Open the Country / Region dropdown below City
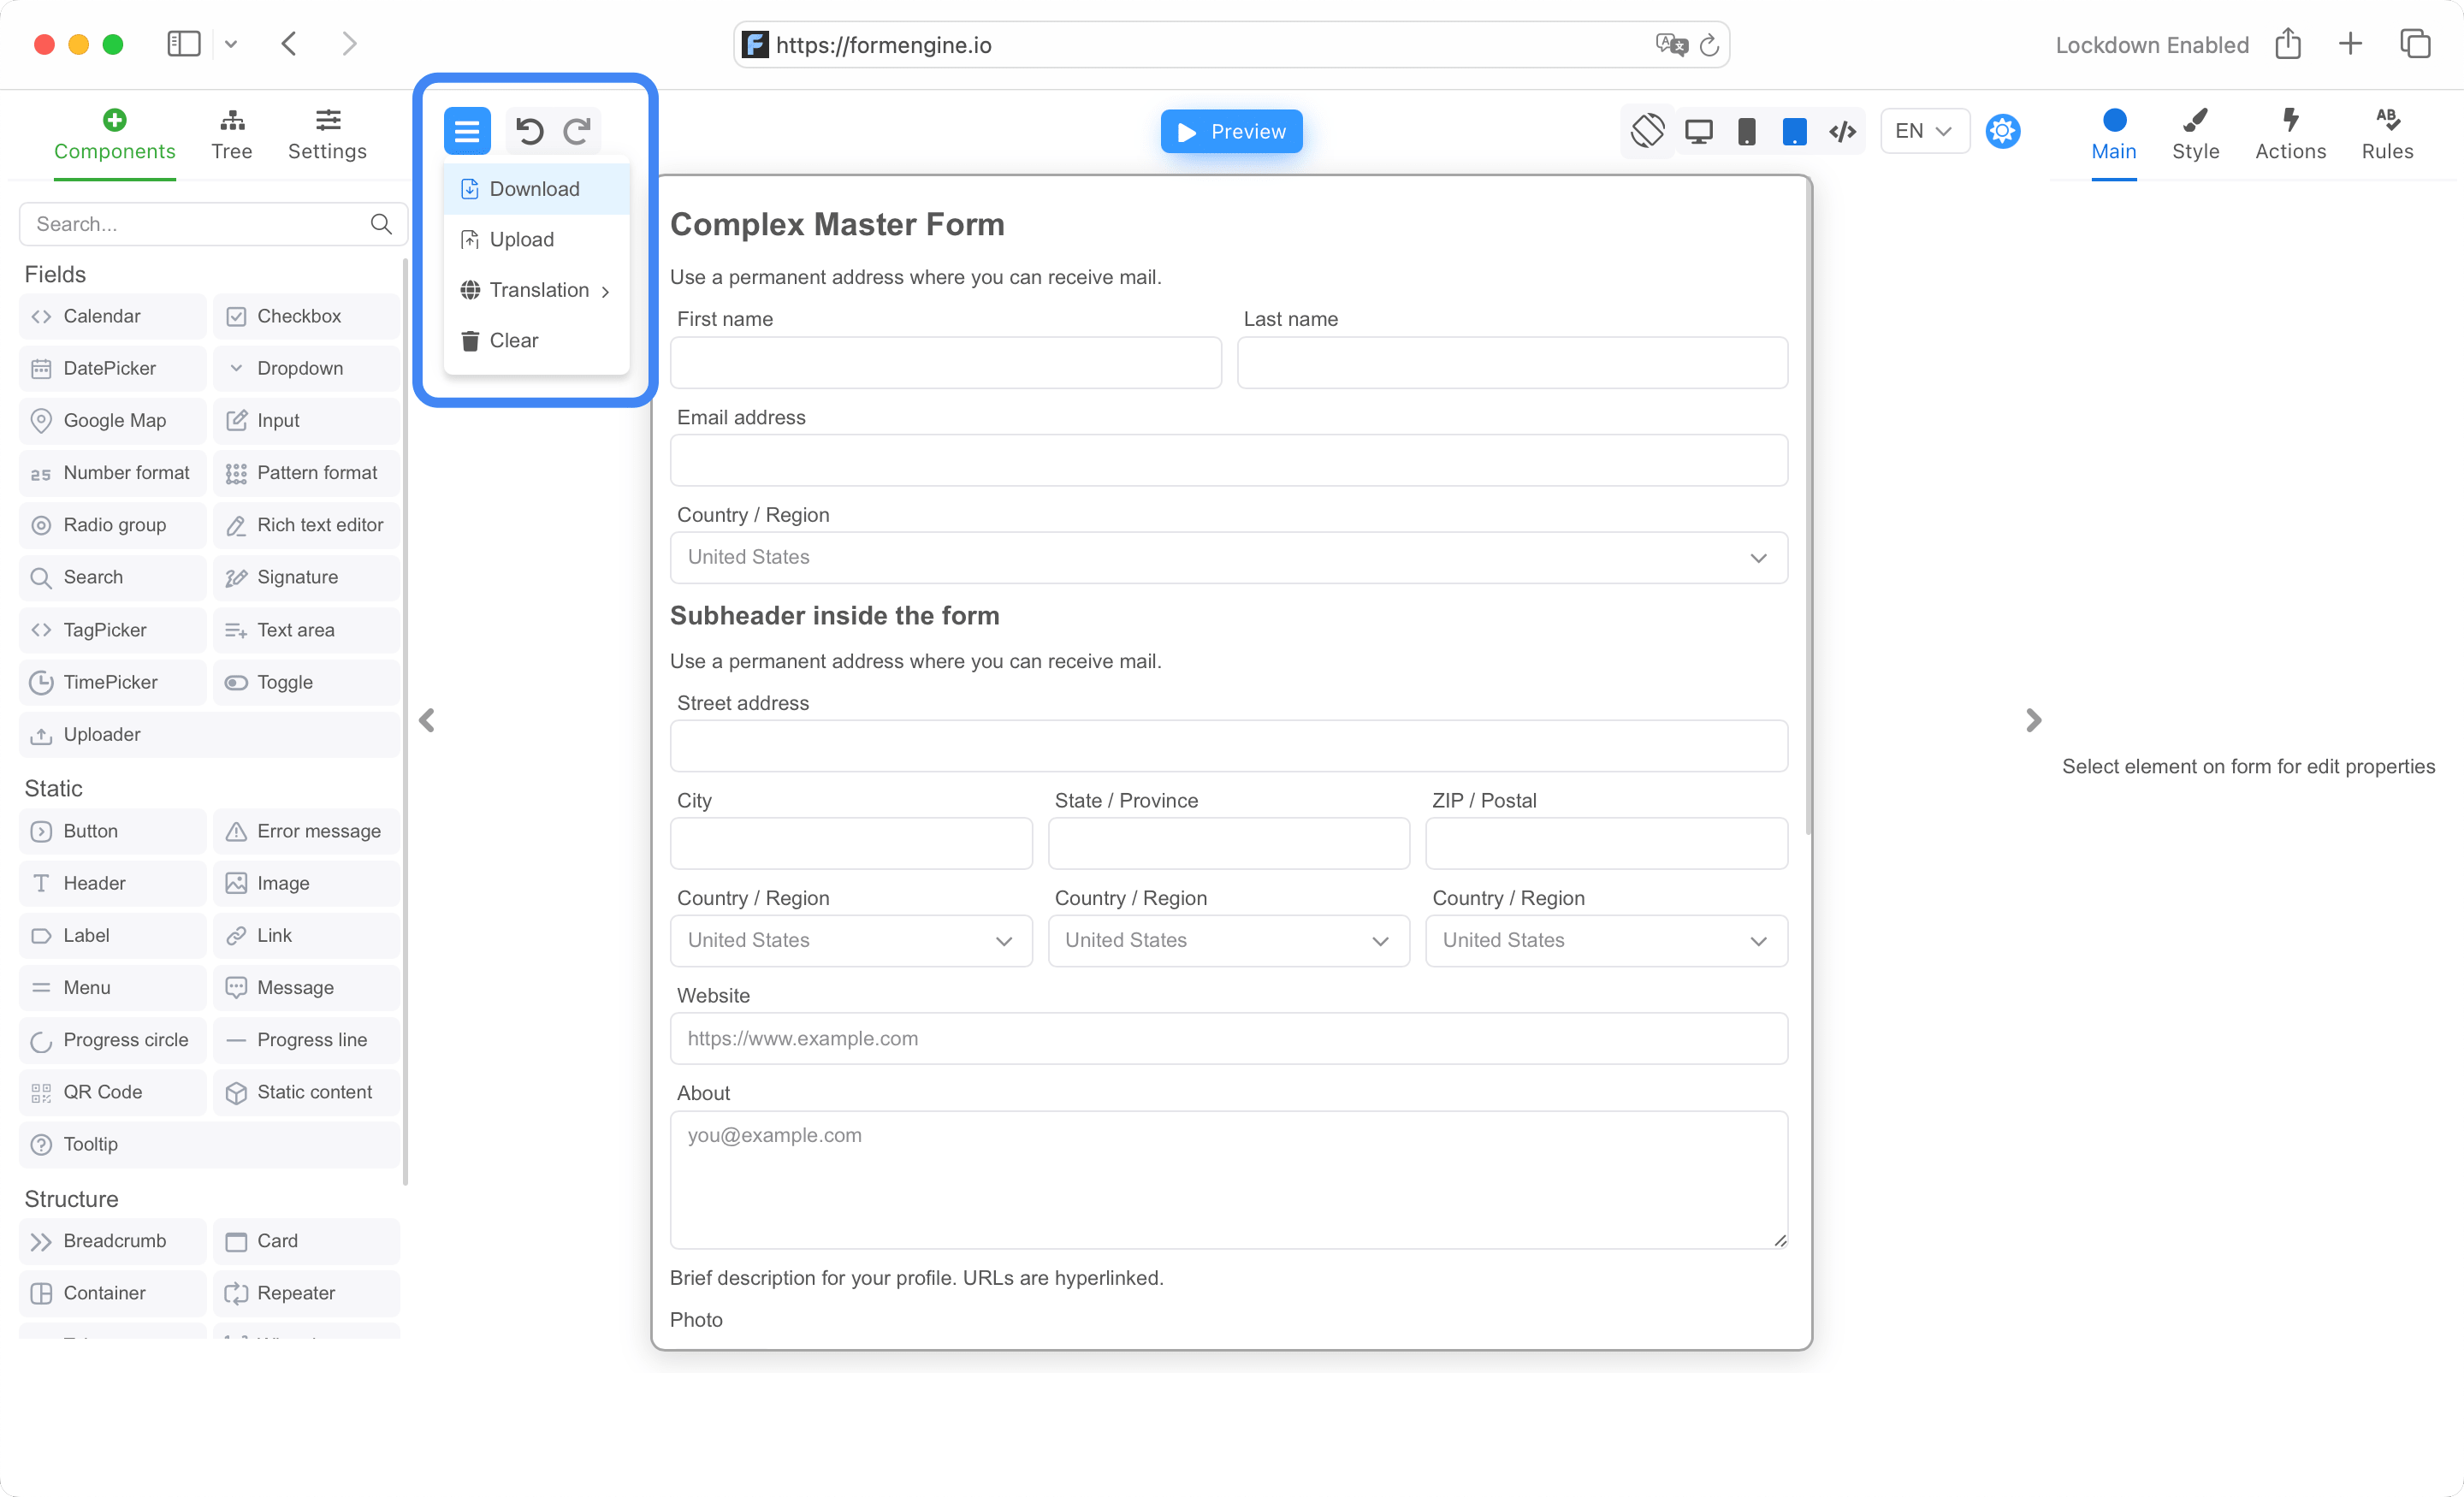Viewport: 2464px width, 1497px height. click(851, 940)
